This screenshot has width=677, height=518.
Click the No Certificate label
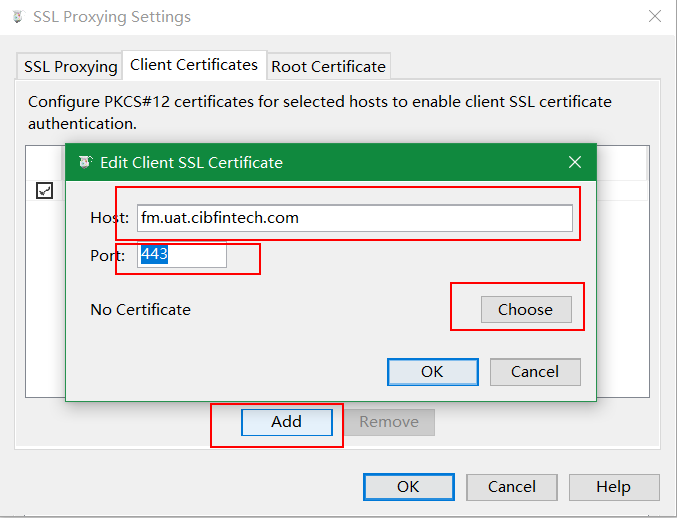(x=141, y=310)
